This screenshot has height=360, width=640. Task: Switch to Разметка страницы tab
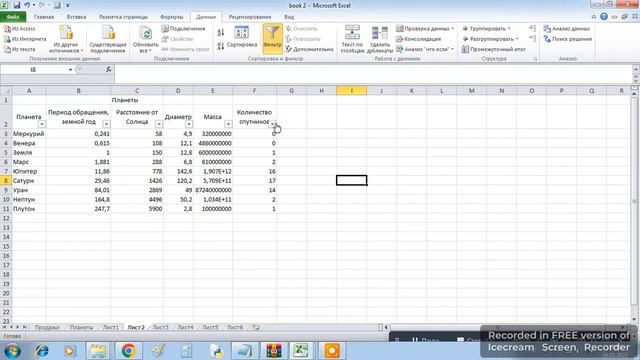[123, 17]
